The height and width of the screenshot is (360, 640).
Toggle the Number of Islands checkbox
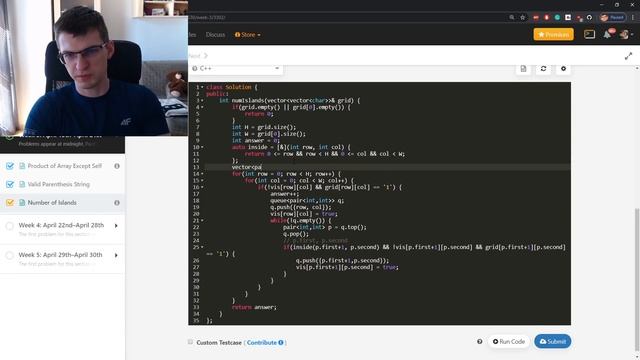click(10, 203)
